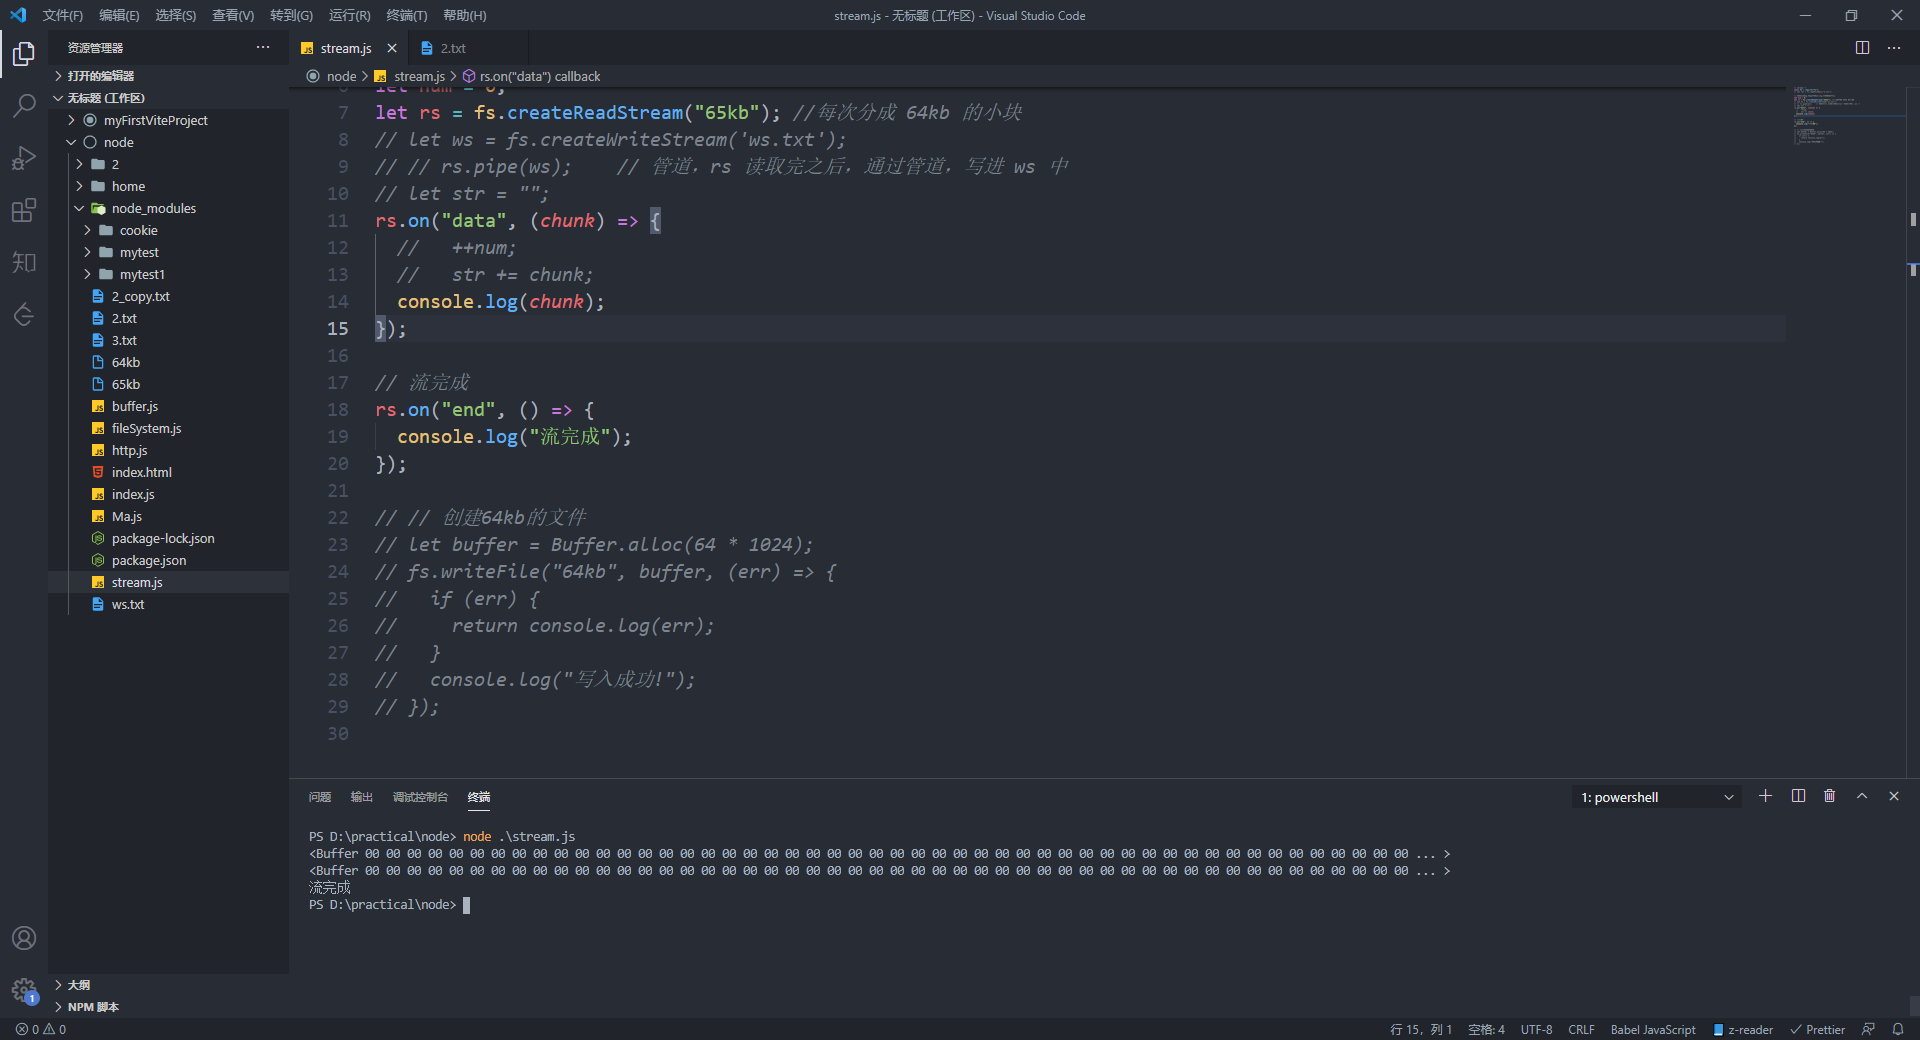This screenshot has width=1920, height=1040.
Task: Open the Extensions view
Action: point(24,210)
